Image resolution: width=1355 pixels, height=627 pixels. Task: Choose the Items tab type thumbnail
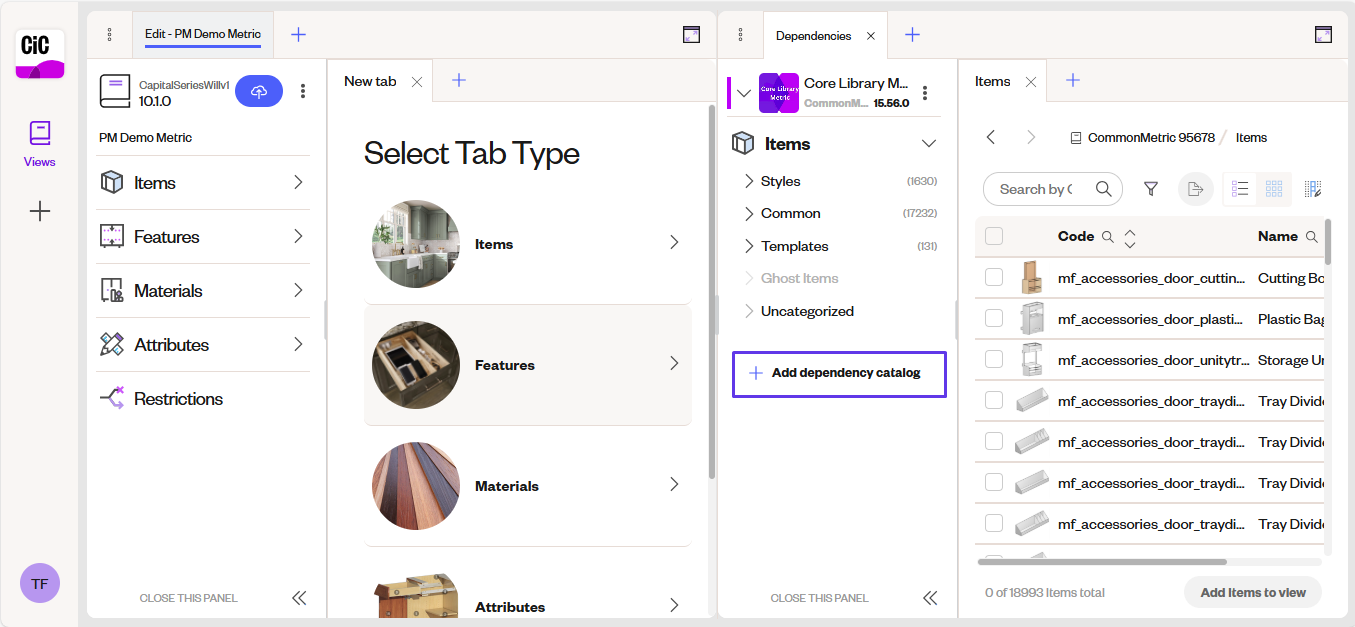pos(416,244)
